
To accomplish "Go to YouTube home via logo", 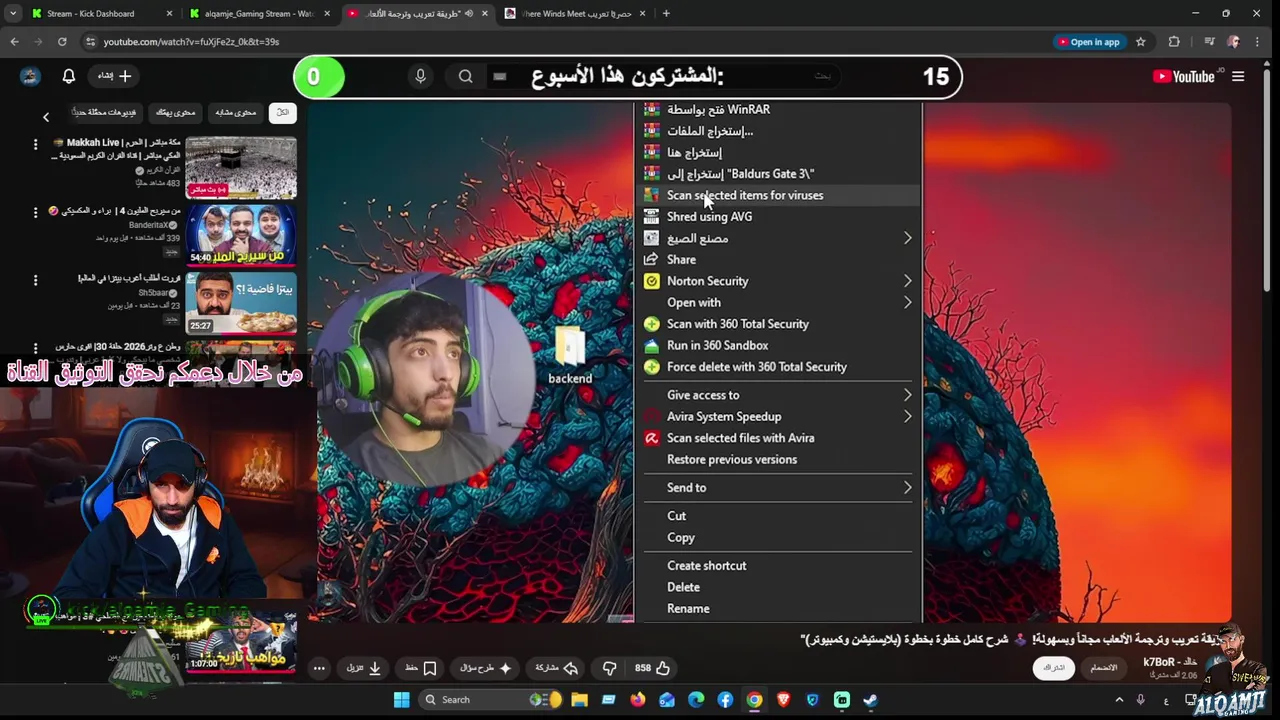I will (1183, 76).
